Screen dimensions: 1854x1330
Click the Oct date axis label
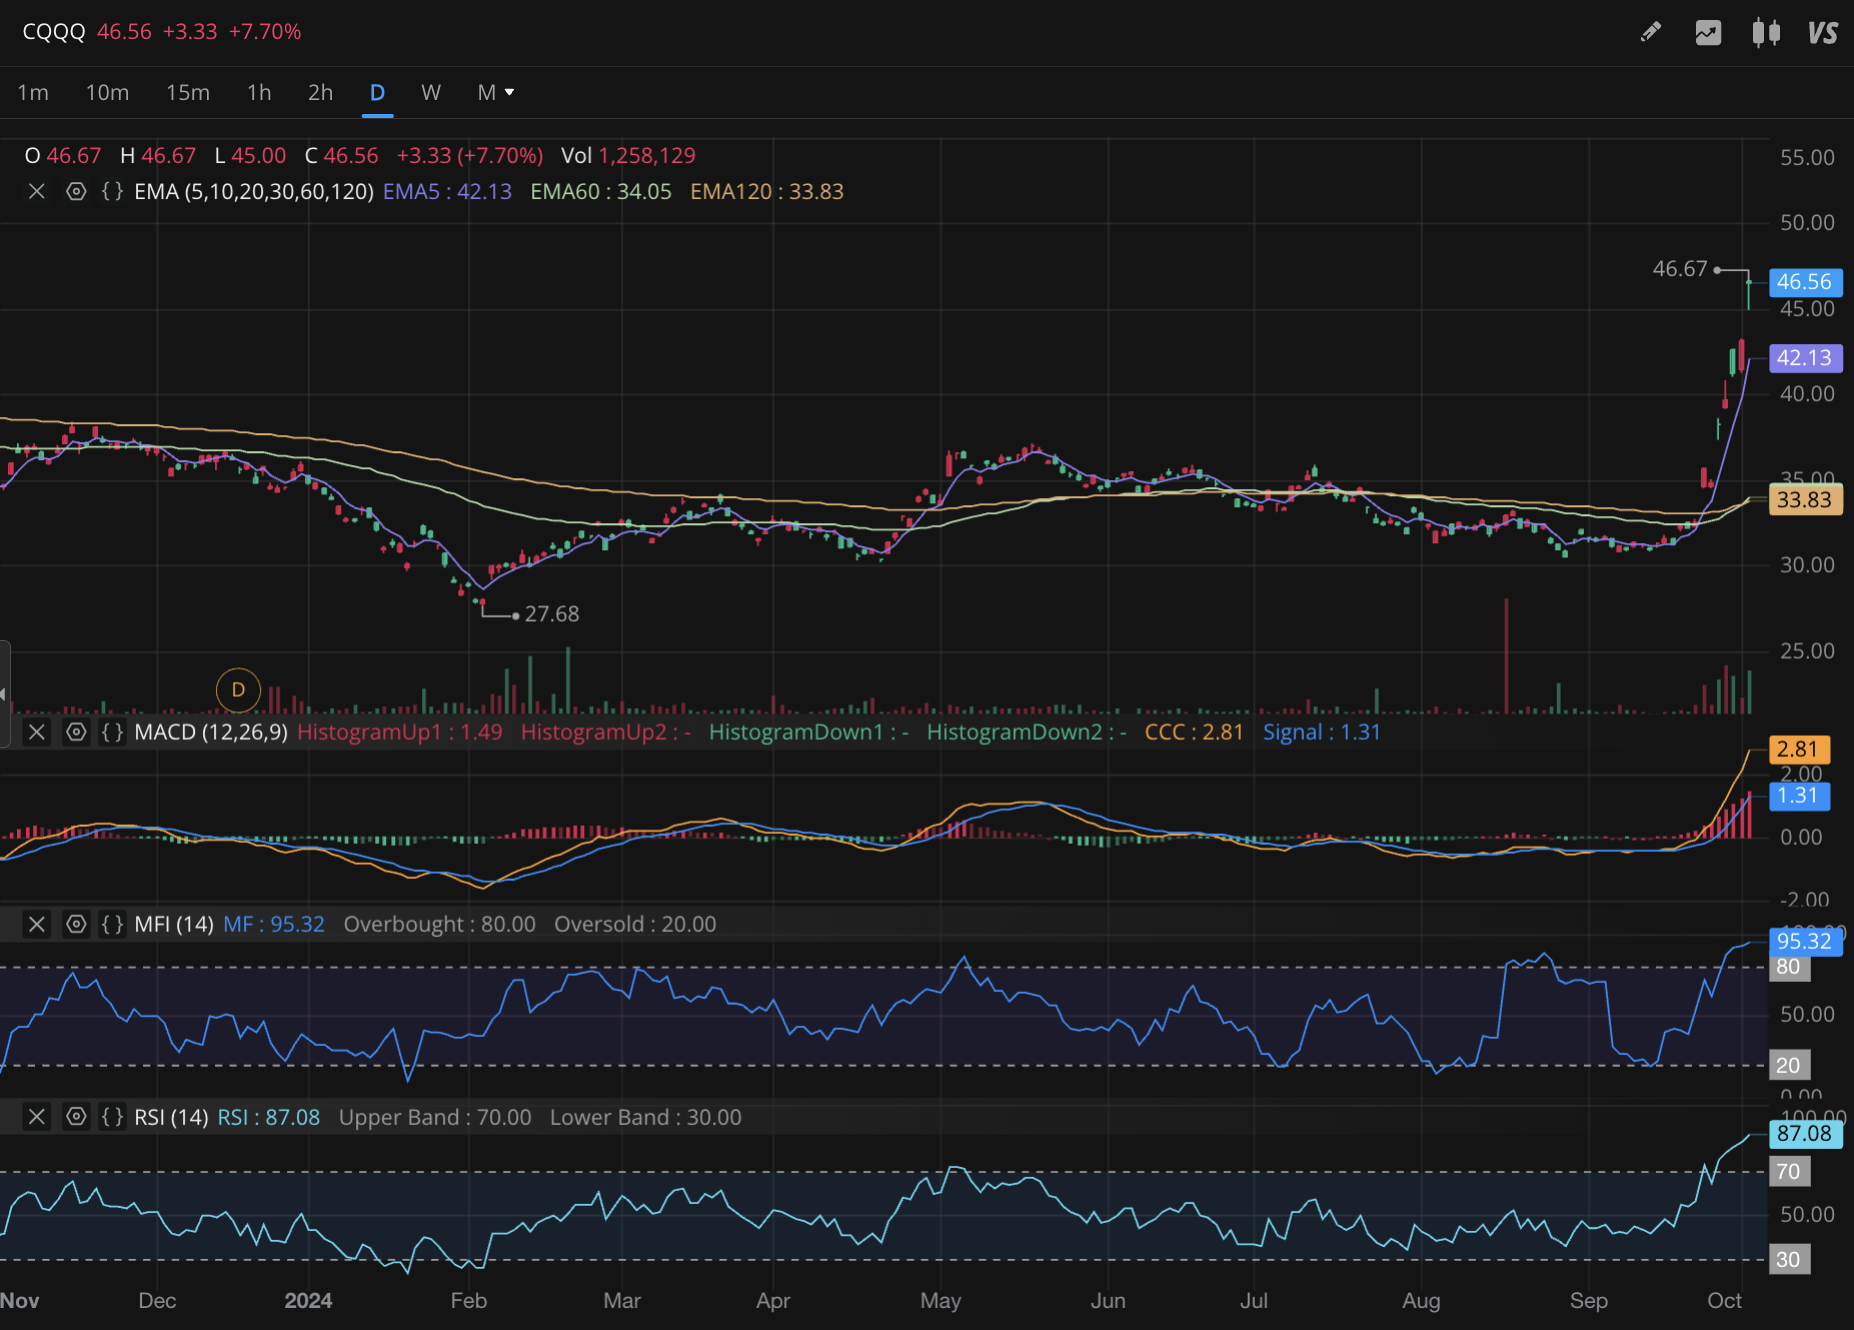(1724, 1301)
